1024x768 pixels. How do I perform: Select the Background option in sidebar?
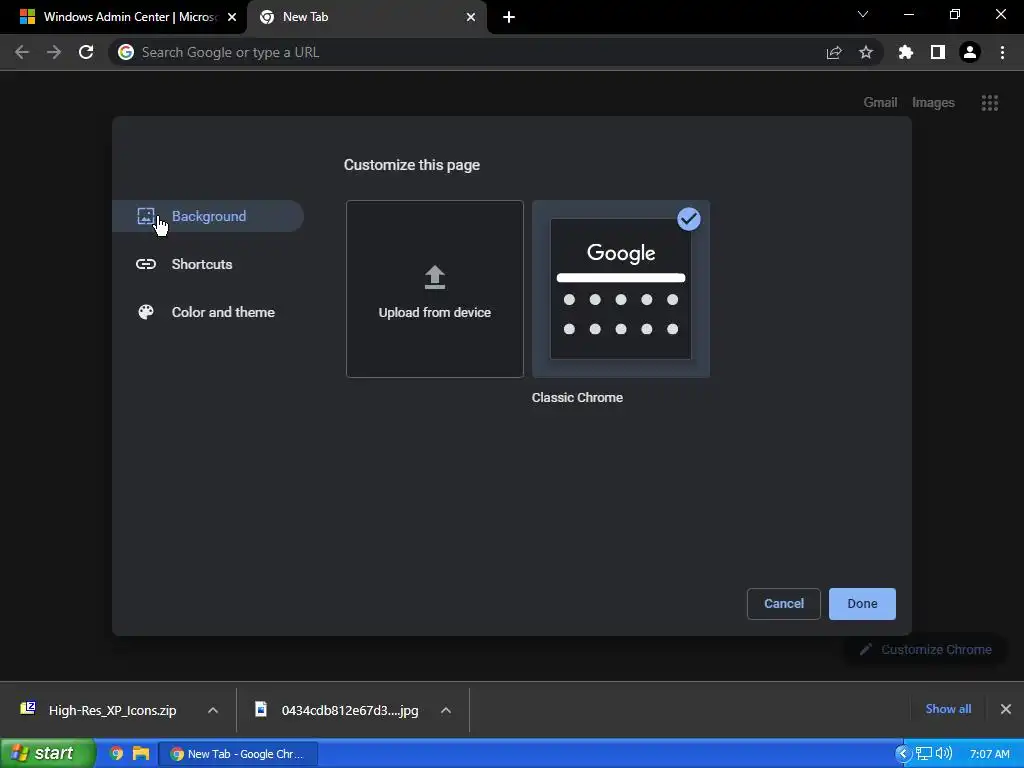(x=208, y=216)
